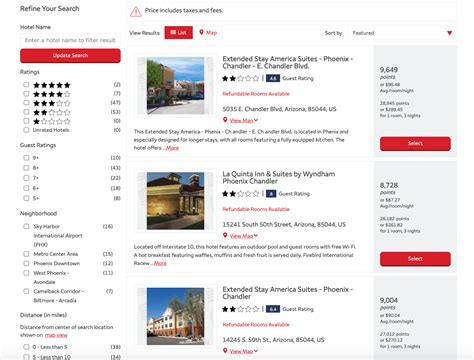Select the 8,728 points La Quinta hotel
The width and height of the screenshot is (474, 360).
(x=415, y=259)
